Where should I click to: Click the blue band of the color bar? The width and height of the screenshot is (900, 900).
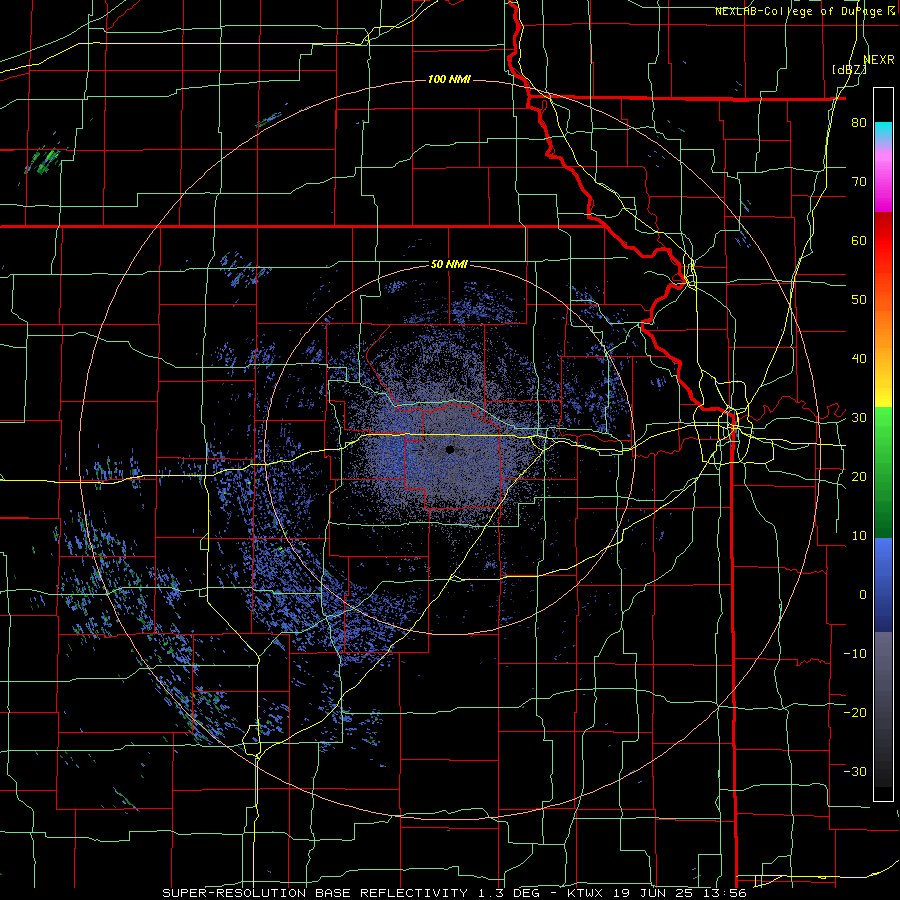tap(883, 585)
